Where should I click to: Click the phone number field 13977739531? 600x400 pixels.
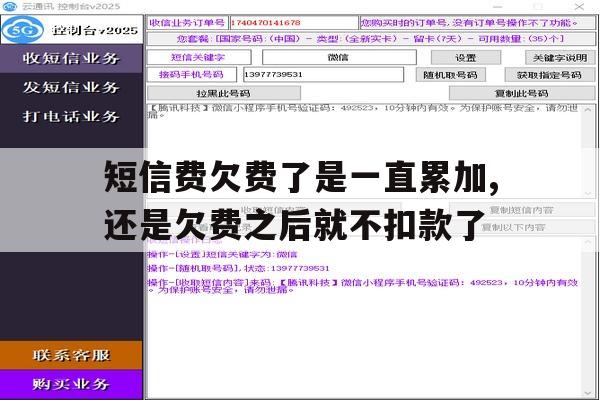(x=323, y=75)
